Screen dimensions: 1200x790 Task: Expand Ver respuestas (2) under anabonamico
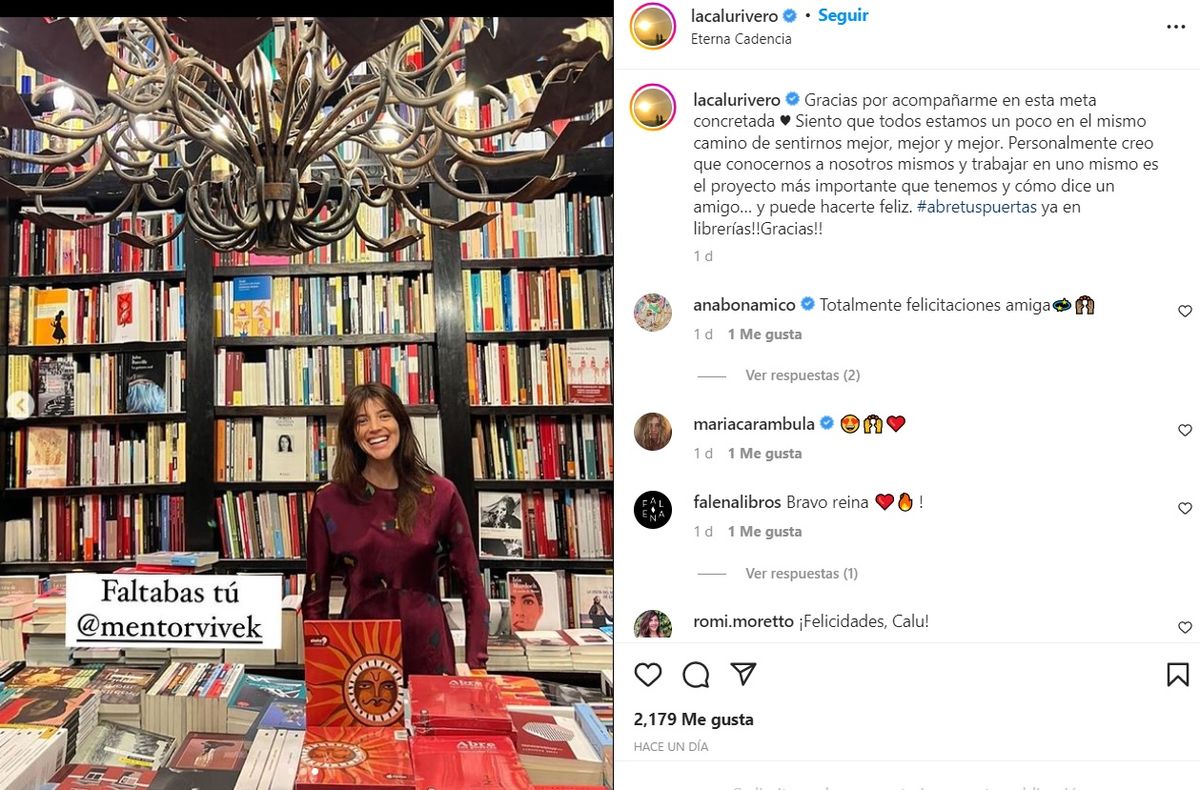point(802,375)
